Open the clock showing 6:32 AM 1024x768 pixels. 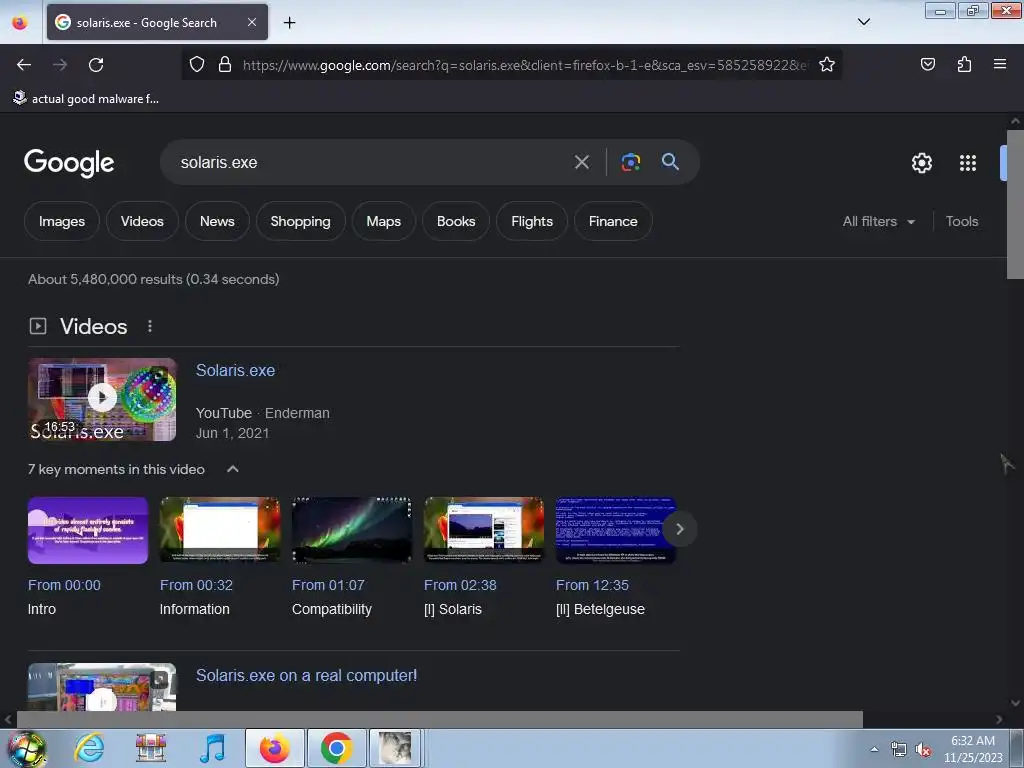[972, 749]
